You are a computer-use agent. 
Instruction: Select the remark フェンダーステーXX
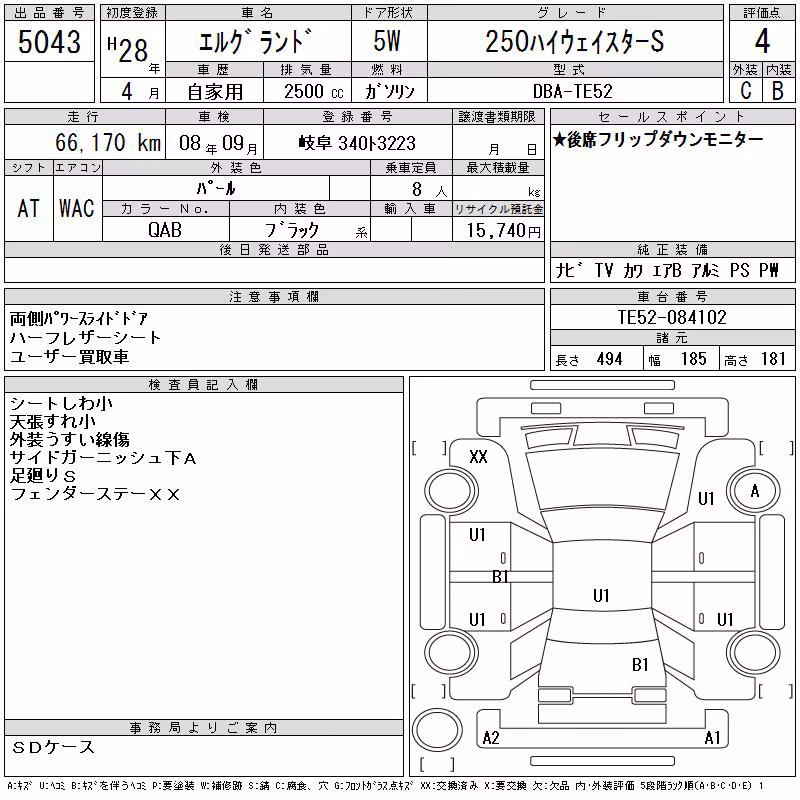click(95, 494)
